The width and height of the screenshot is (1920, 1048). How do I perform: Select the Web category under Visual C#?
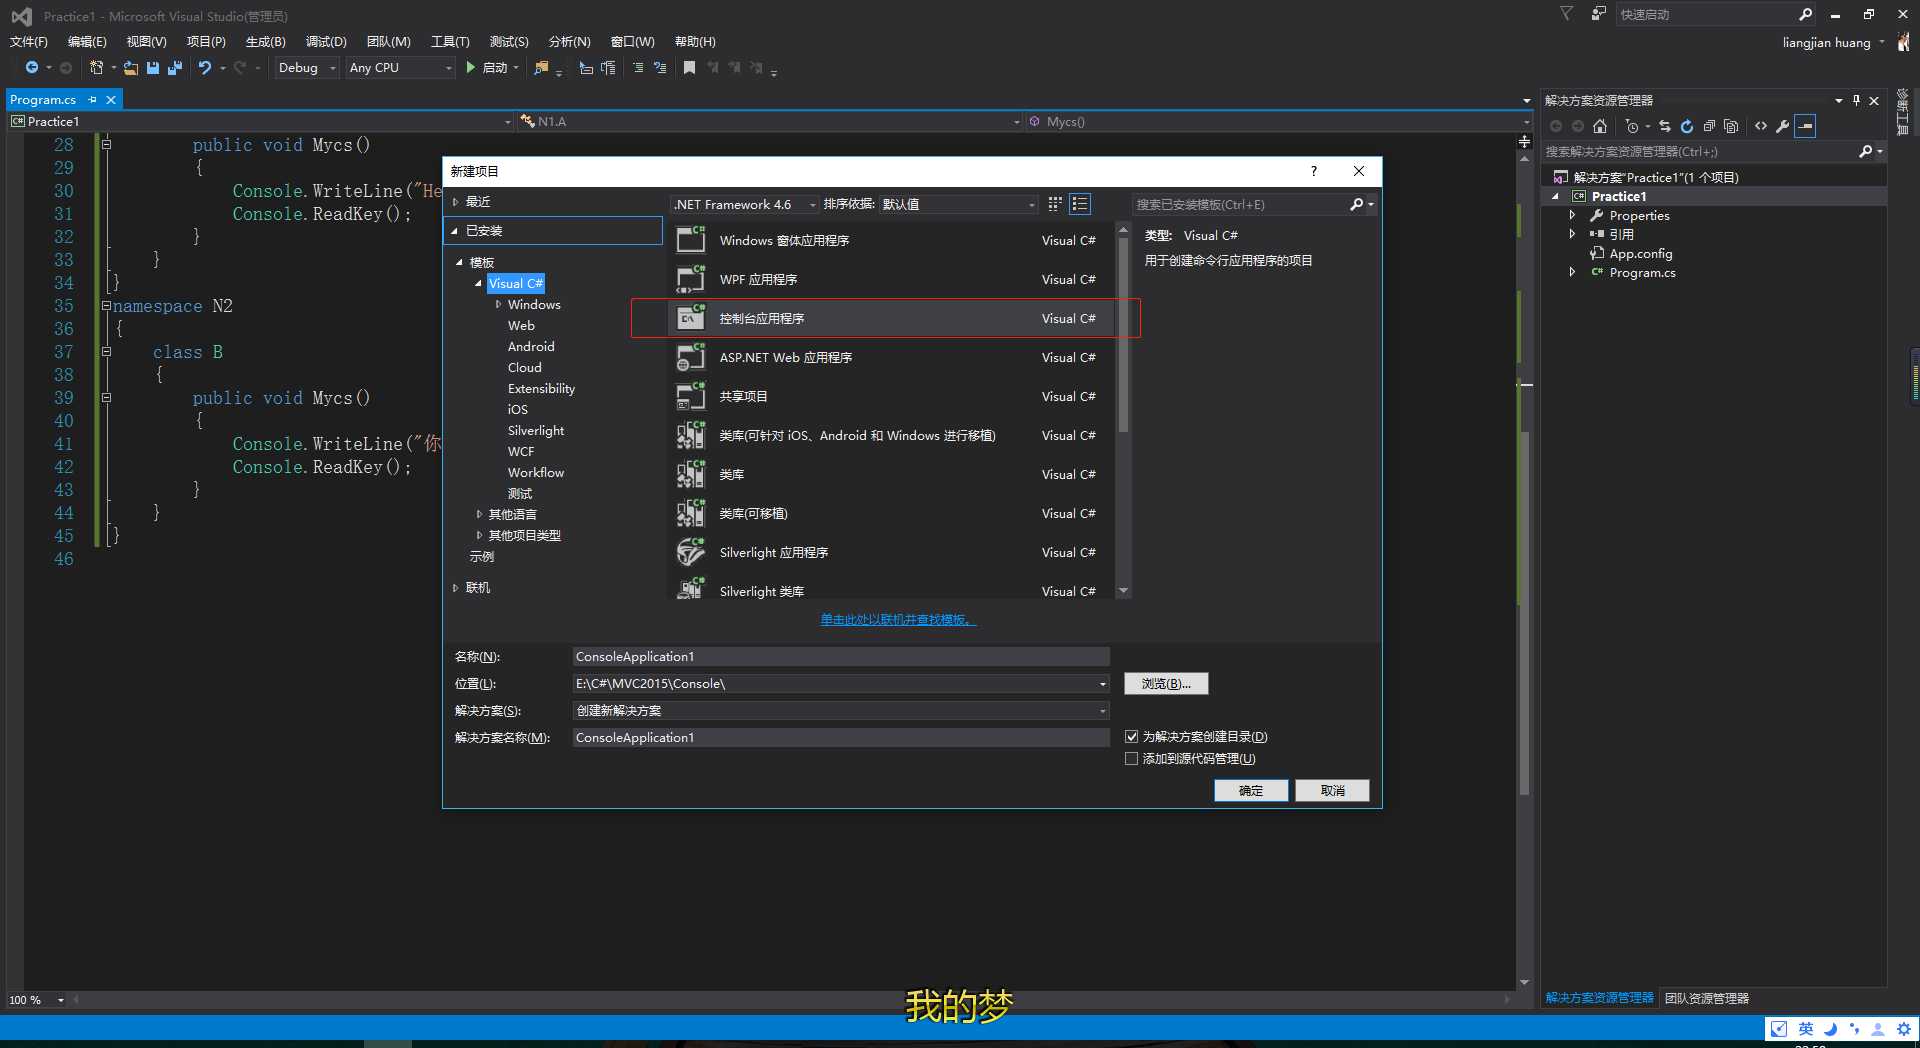pos(521,326)
